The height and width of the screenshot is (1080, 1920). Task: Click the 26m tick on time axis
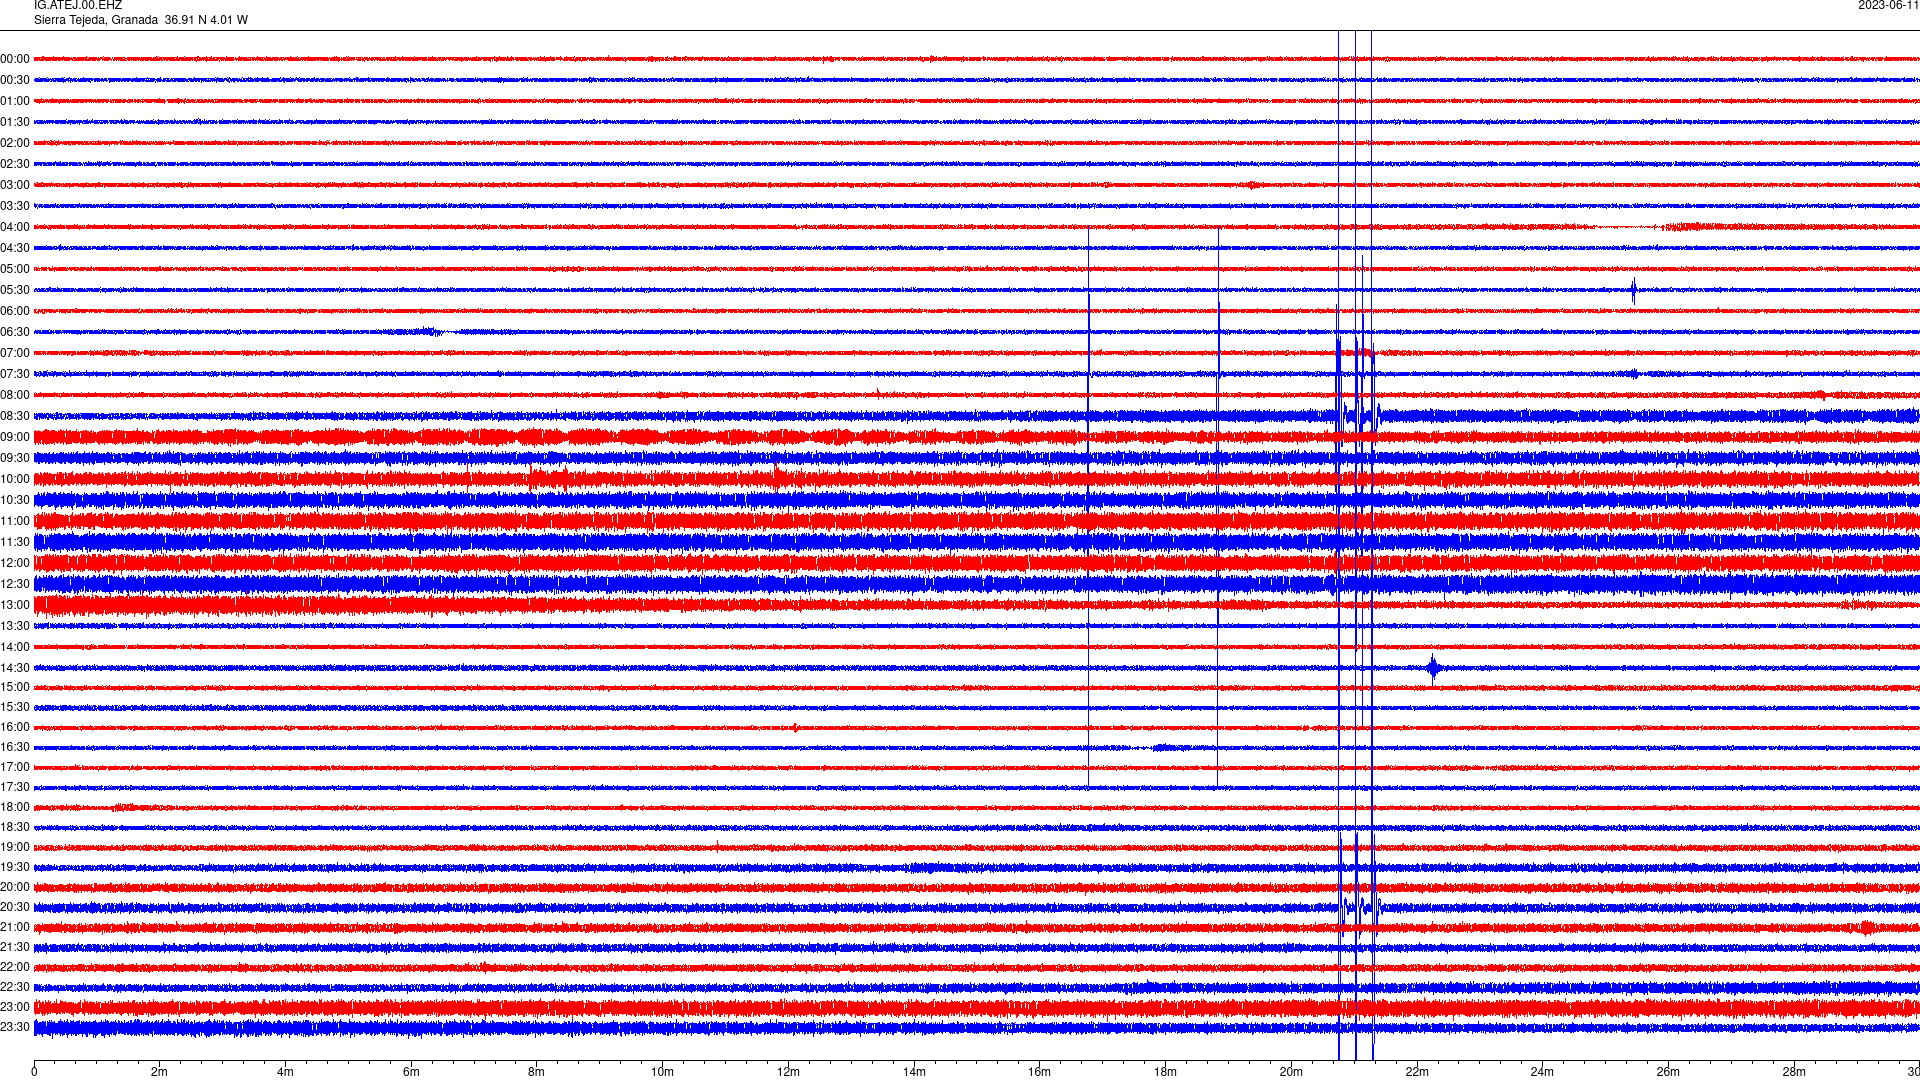(x=1668, y=1072)
